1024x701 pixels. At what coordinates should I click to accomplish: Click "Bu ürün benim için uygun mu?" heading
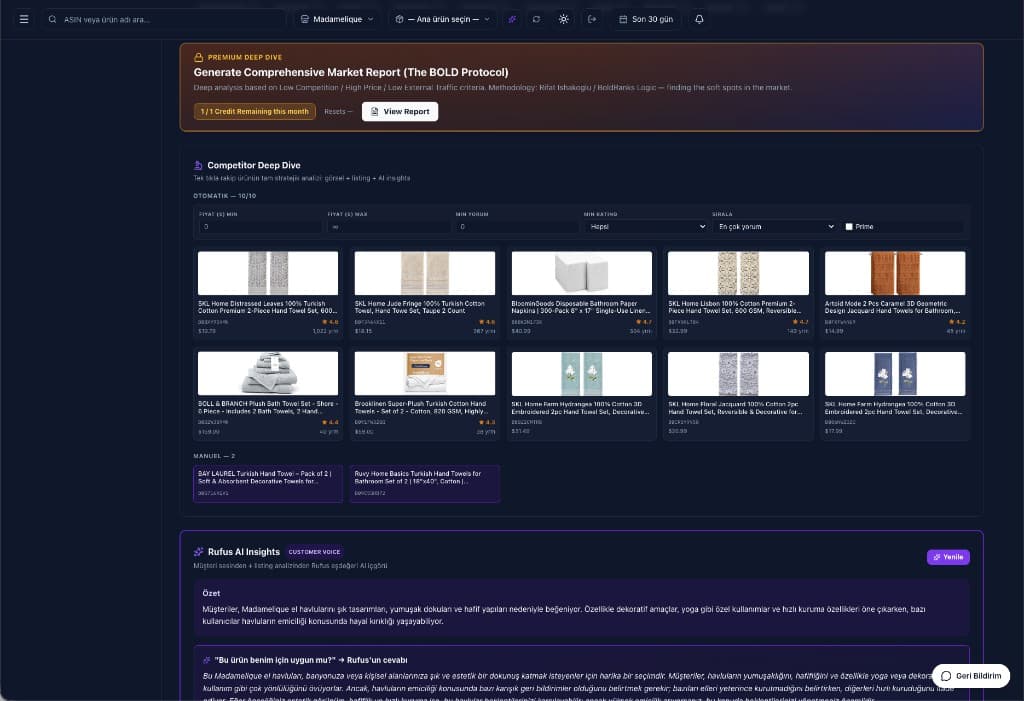pos(311,660)
